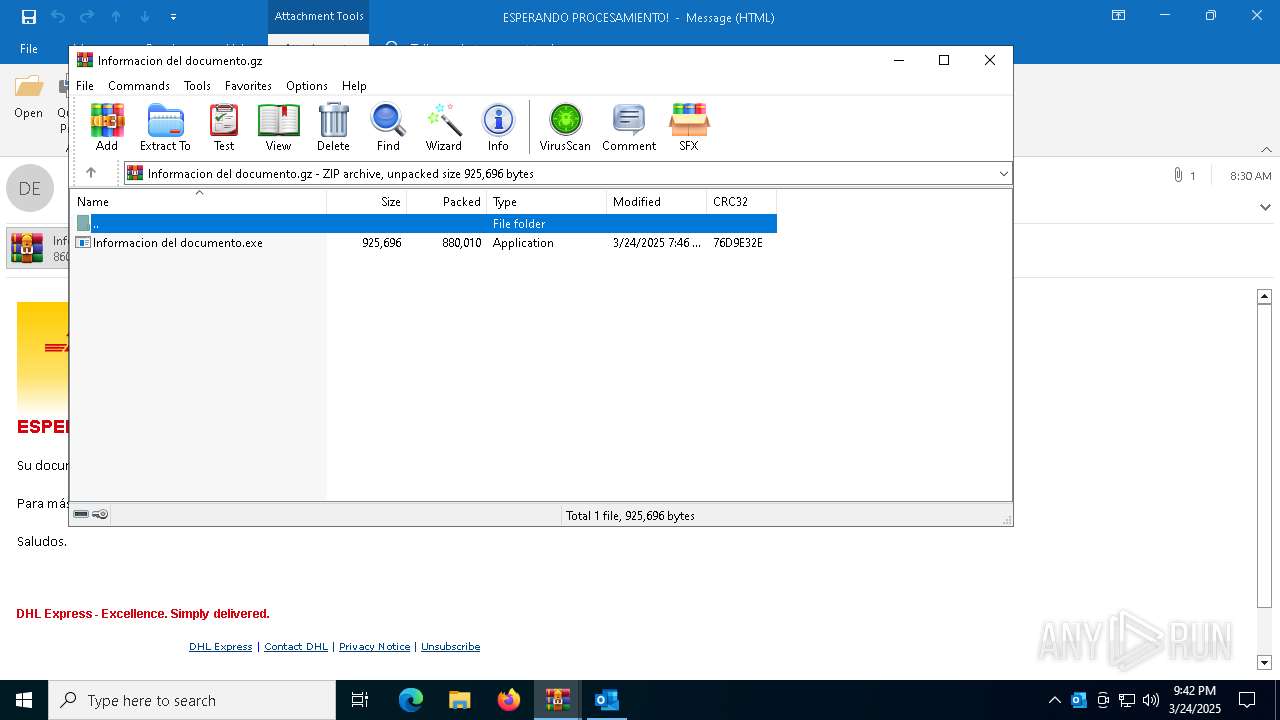Click the Unsubscribe link
Viewport: 1280px width, 720px height.
(450, 646)
